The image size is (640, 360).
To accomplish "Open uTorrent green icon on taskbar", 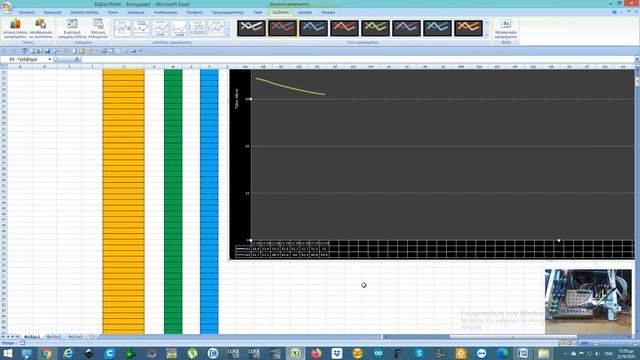I will [x=192, y=353].
